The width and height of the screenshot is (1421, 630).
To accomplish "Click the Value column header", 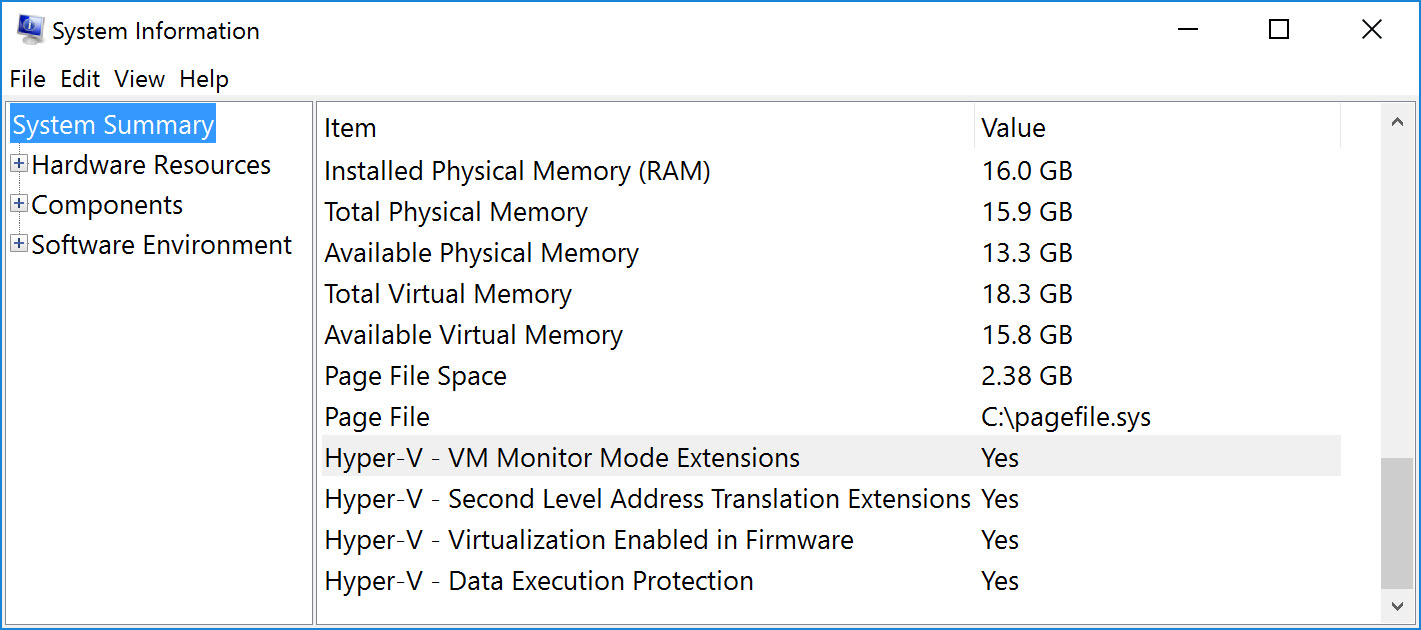I will 1013,128.
